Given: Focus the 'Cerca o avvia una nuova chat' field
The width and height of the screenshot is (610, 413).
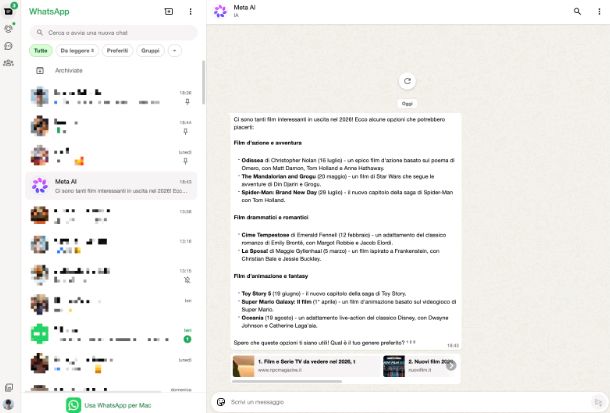Looking at the screenshot, I should (x=114, y=33).
